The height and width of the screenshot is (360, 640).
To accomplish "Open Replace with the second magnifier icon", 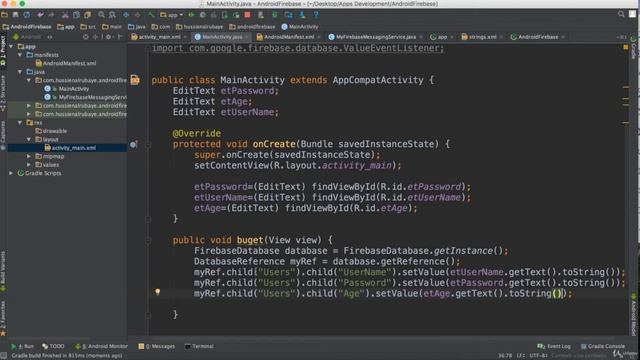I will 112,15.
